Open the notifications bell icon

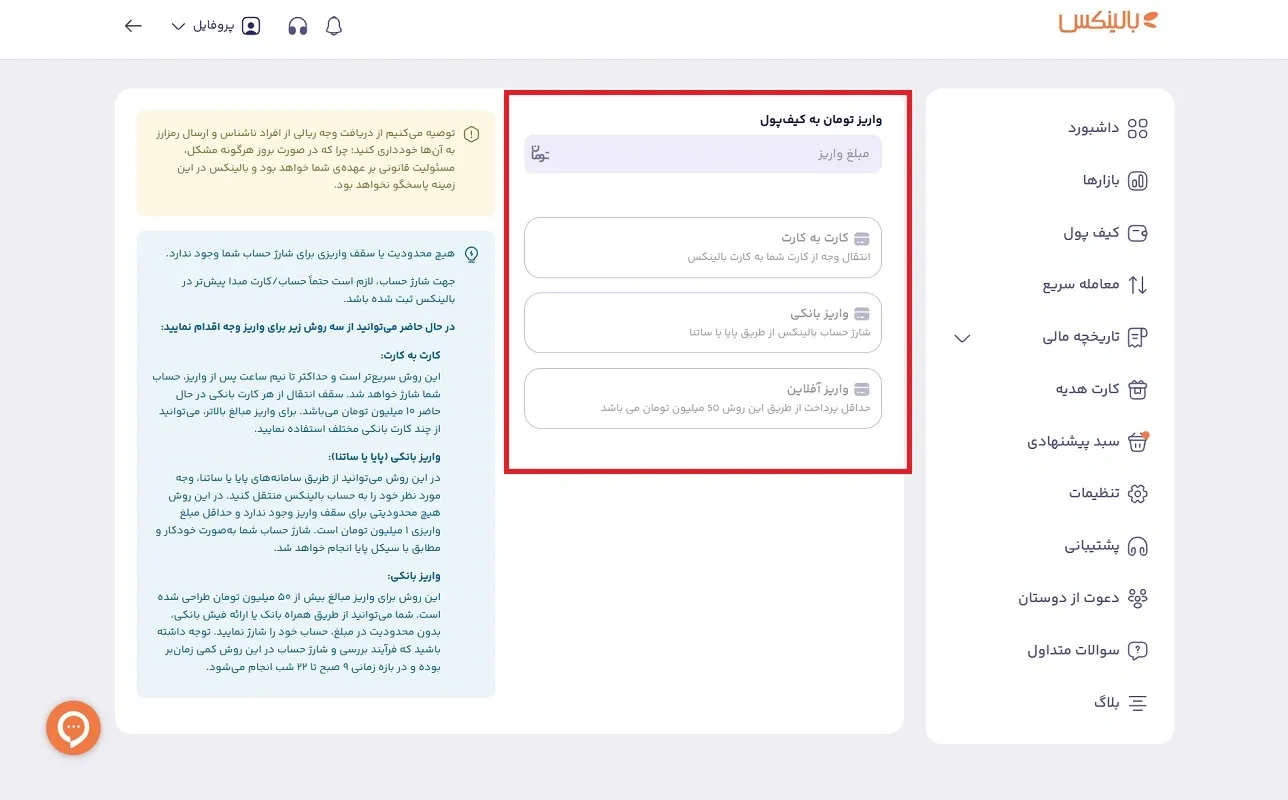(x=334, y=26)
